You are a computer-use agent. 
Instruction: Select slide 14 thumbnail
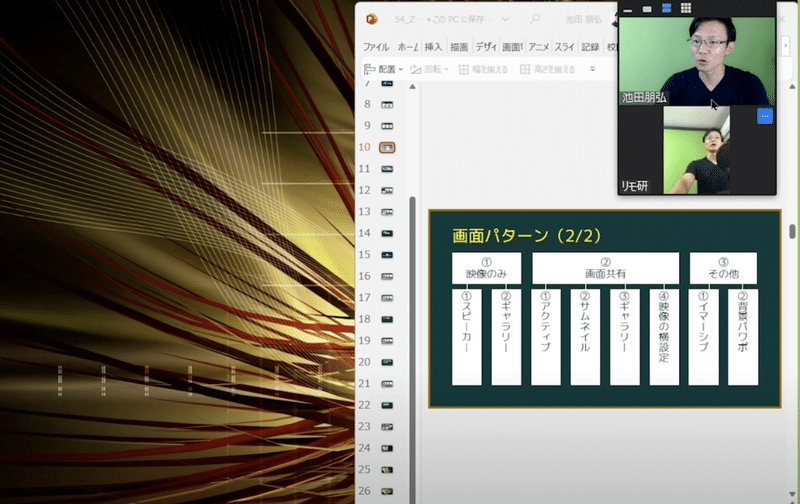point(387,233)
